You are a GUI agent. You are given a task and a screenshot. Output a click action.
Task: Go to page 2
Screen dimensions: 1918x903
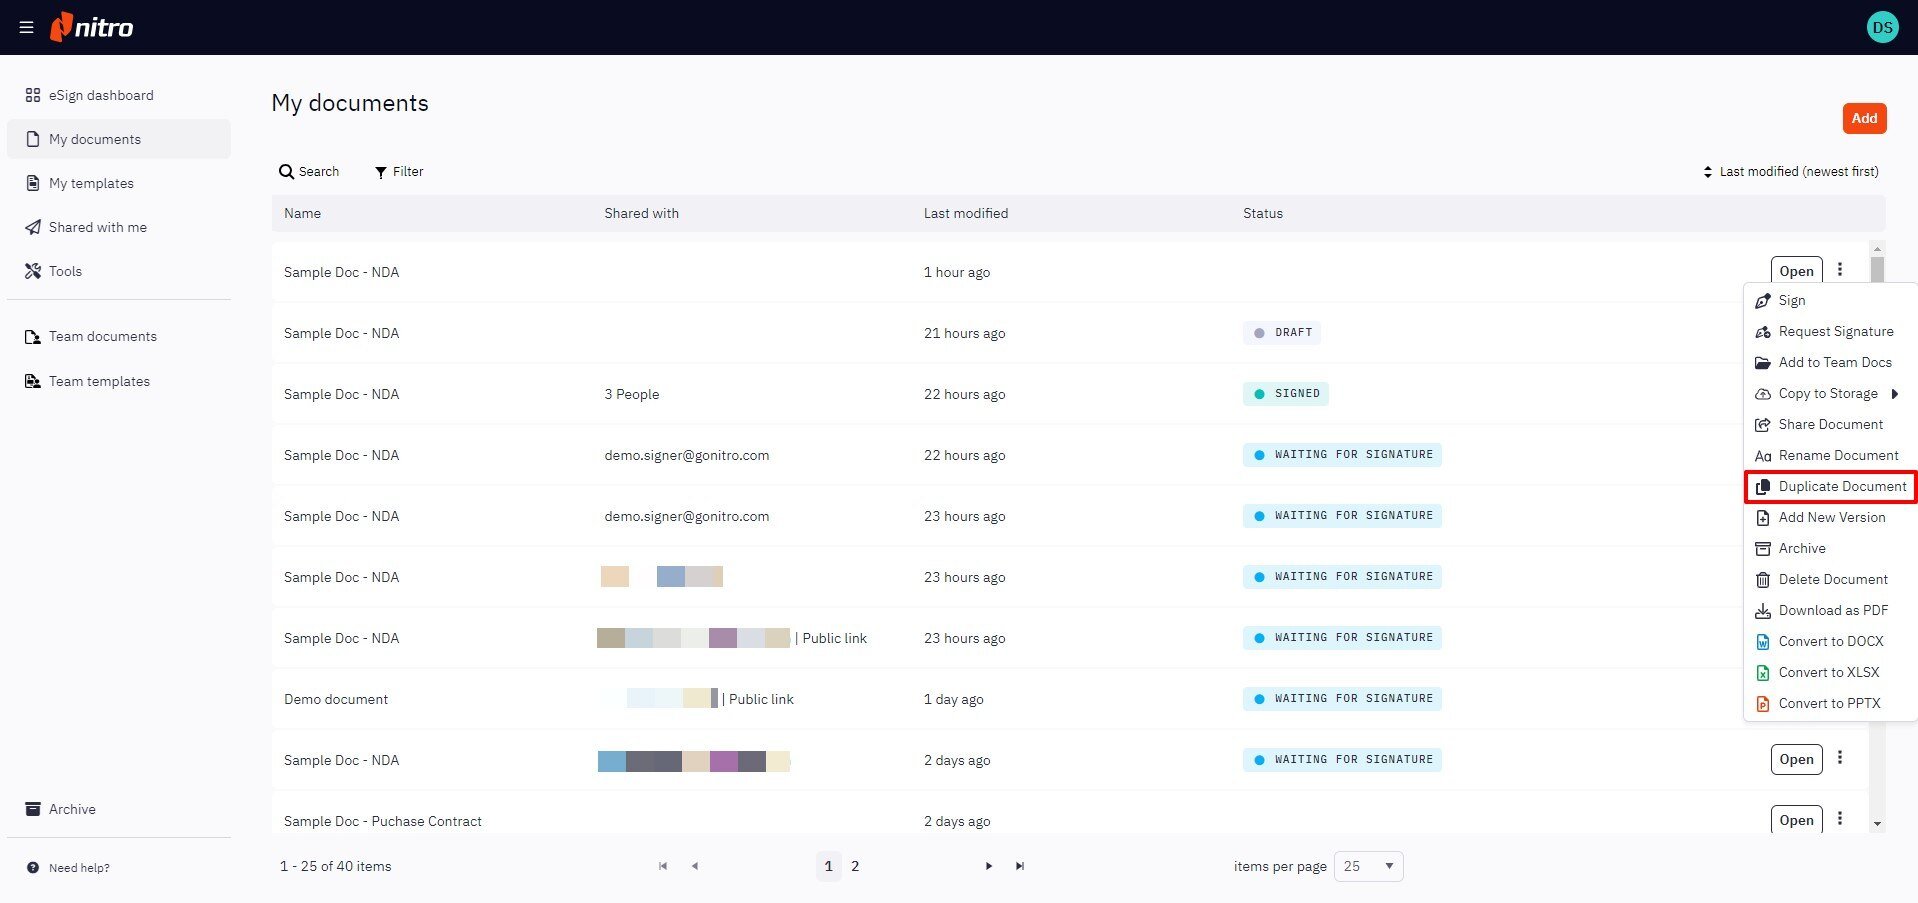855,866
